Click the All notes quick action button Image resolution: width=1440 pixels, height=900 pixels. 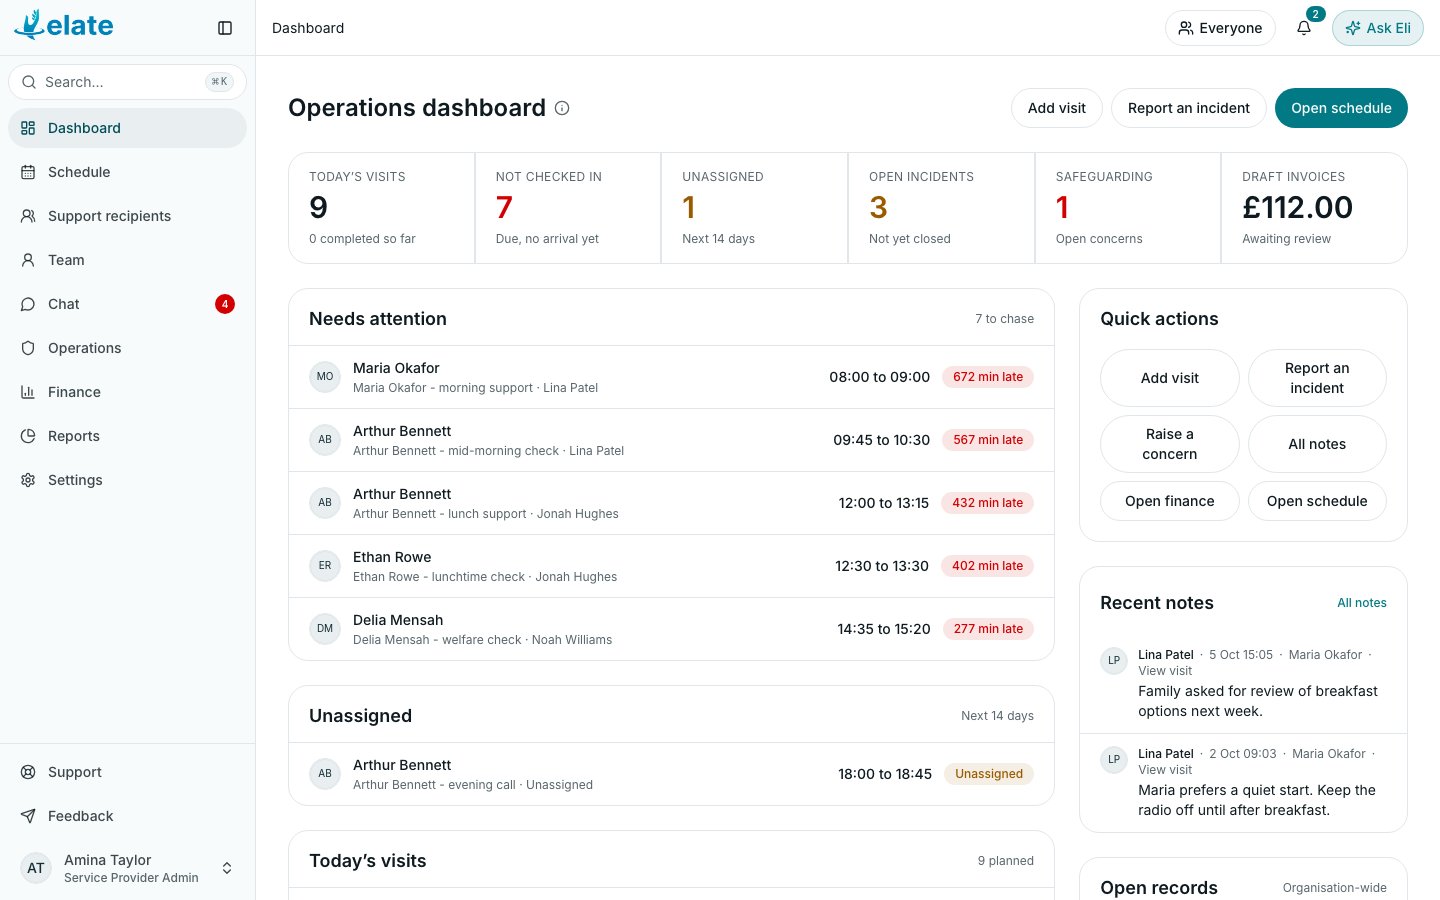click(1317, 444)
